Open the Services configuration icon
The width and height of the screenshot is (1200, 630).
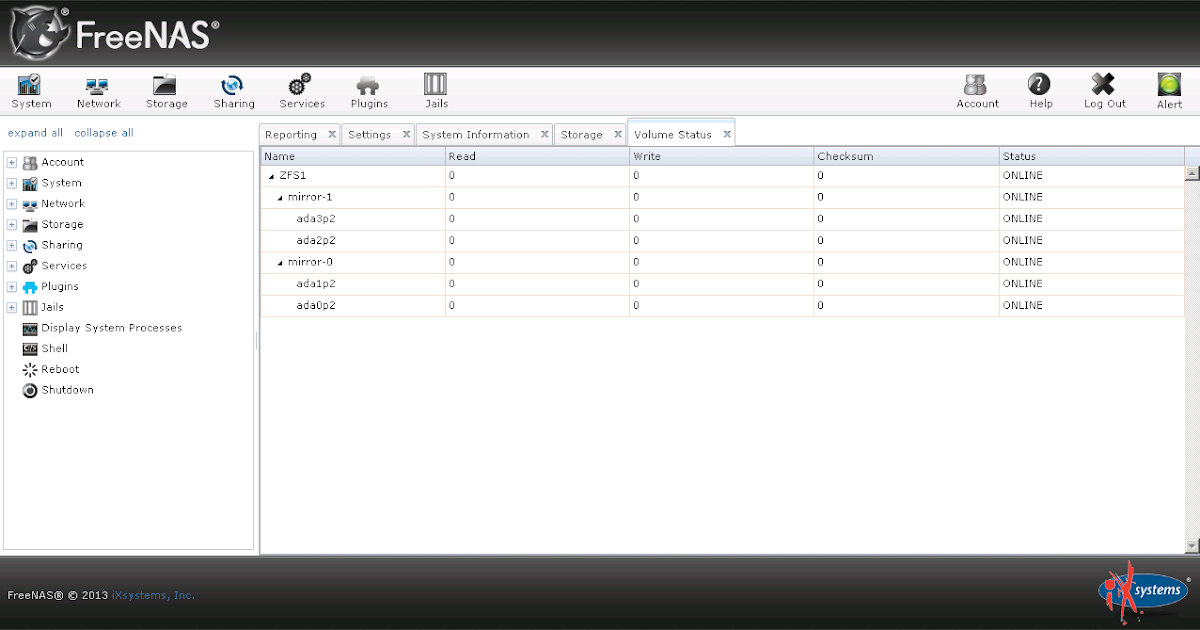pyautogui.click(x=301, y=90)
